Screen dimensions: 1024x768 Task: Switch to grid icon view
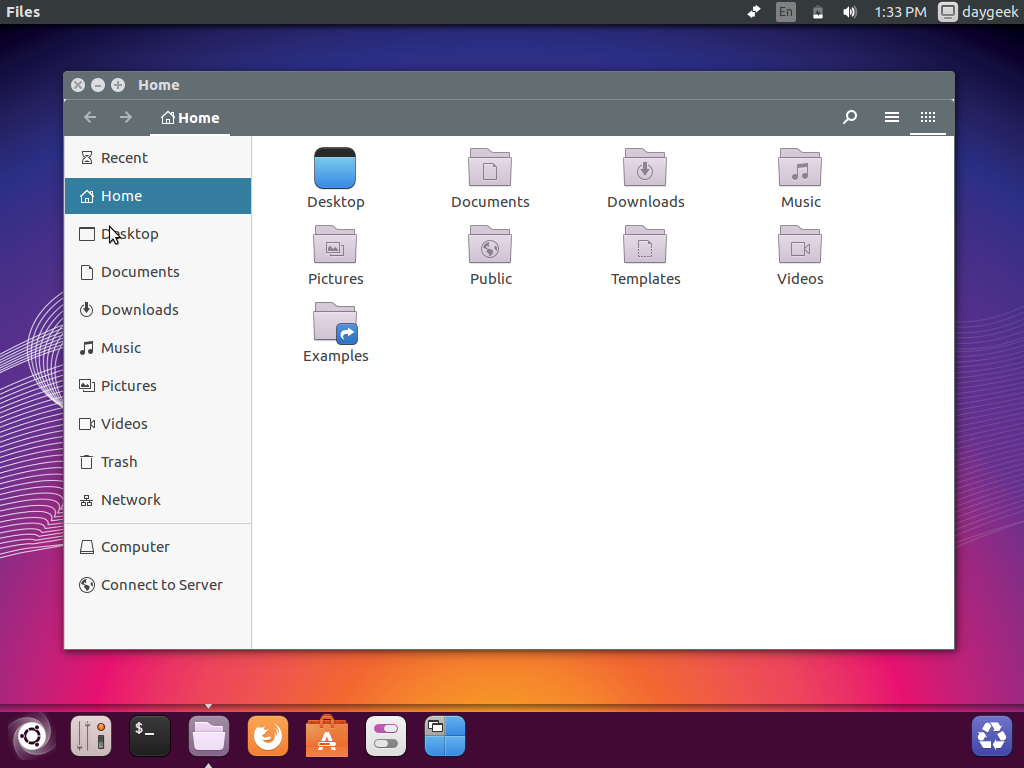pyautogui.click(x=928, y=117)
